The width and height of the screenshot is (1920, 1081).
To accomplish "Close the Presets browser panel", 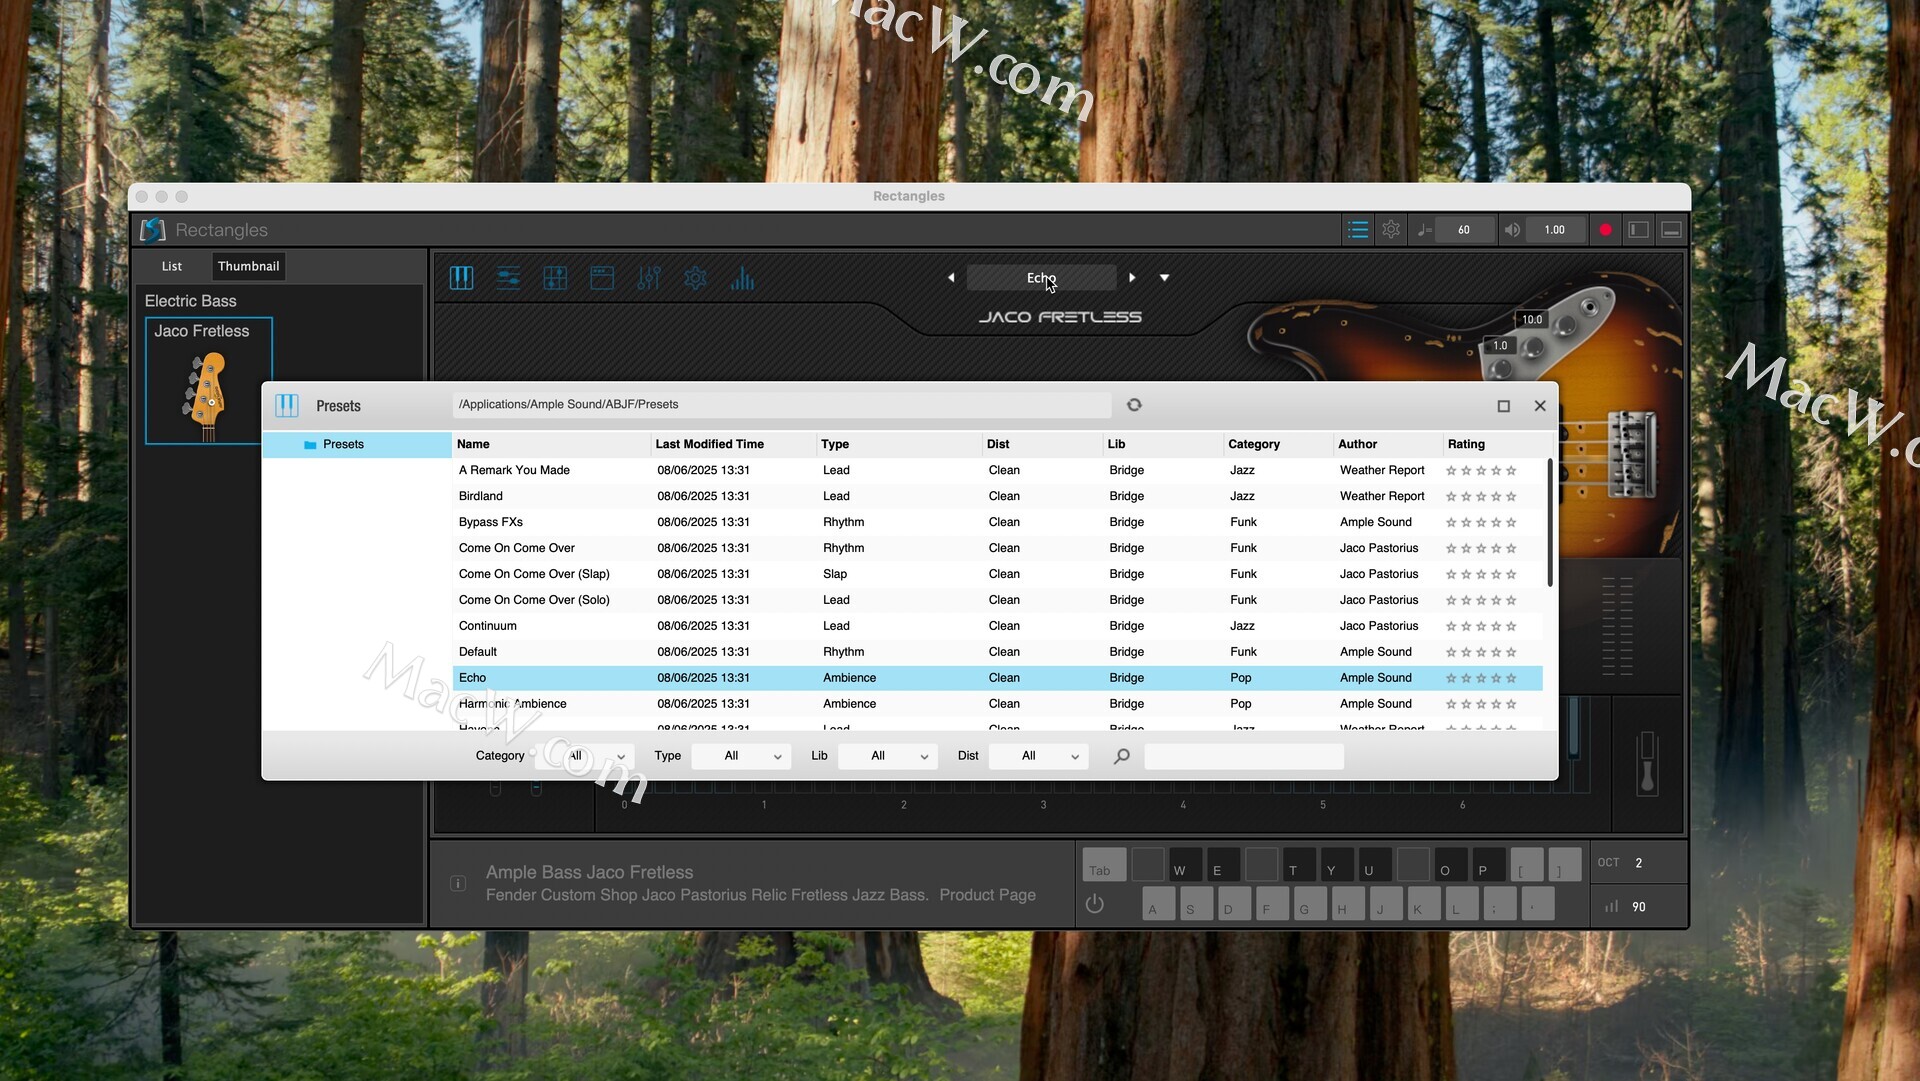I will 1540,406.
